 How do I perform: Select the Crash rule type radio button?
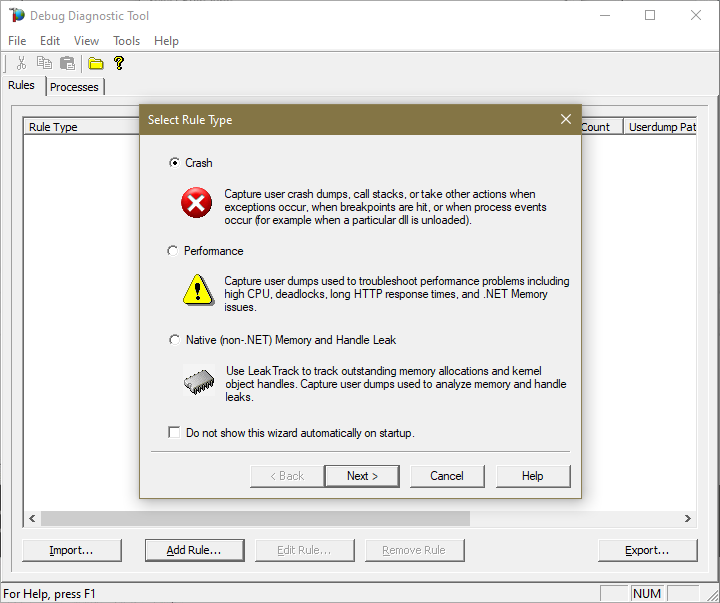174,163
